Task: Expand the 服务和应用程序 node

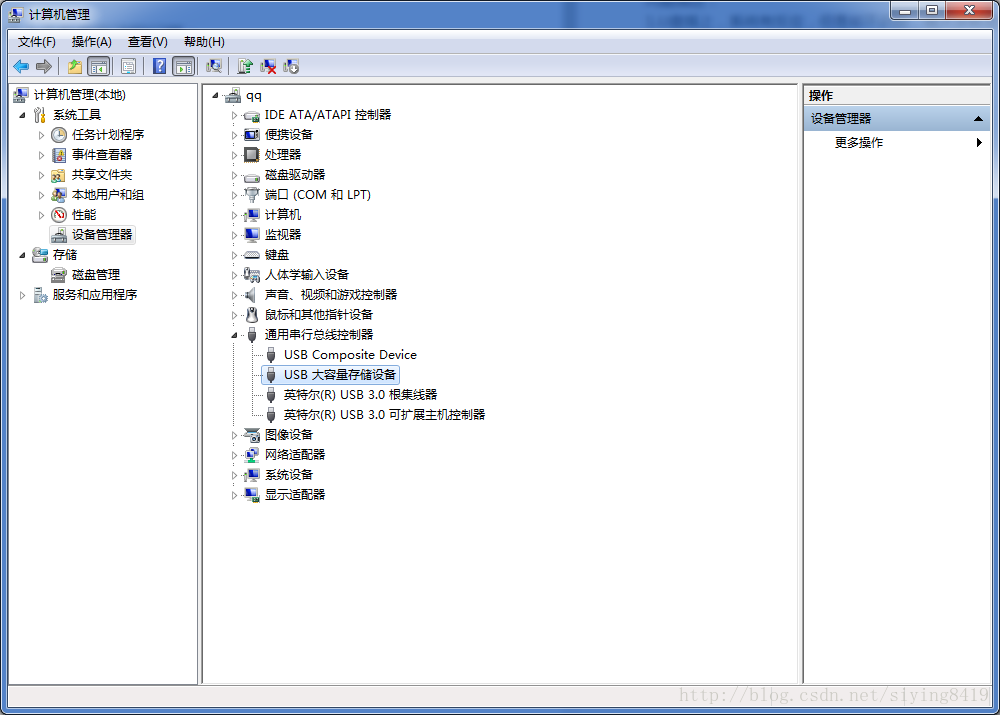Action: coord(22,295)
